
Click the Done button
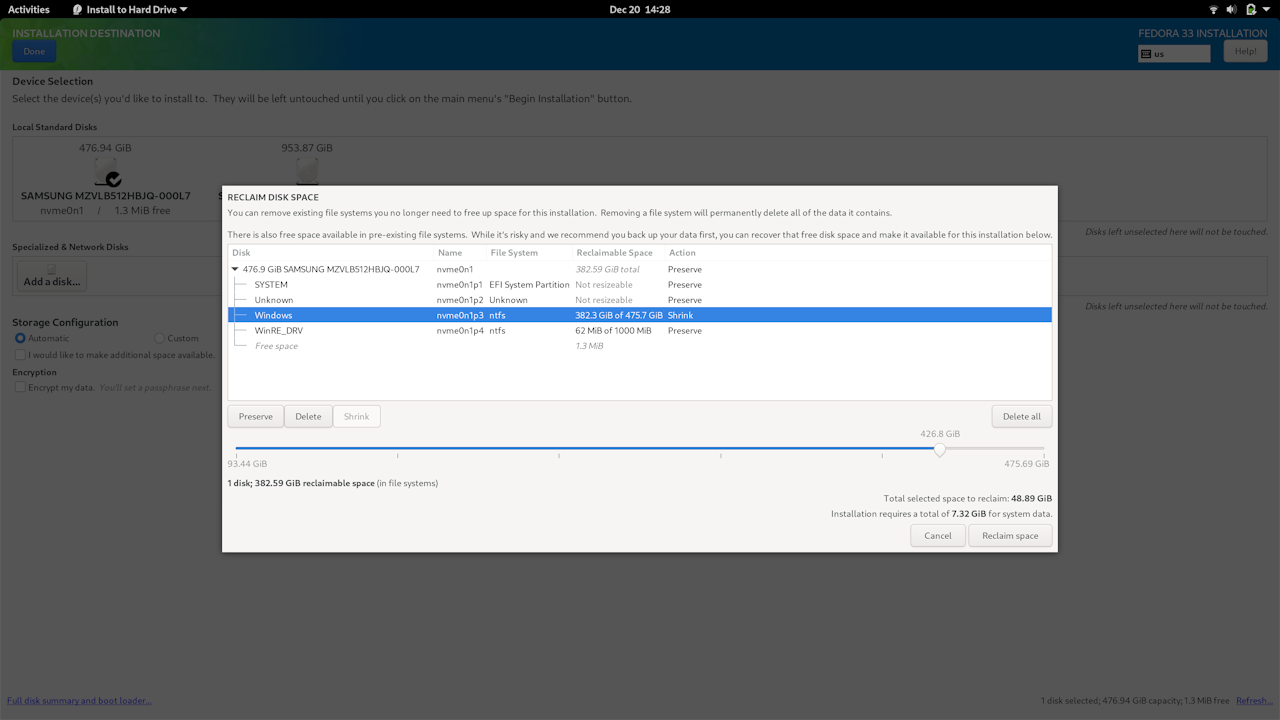(34, 52)
